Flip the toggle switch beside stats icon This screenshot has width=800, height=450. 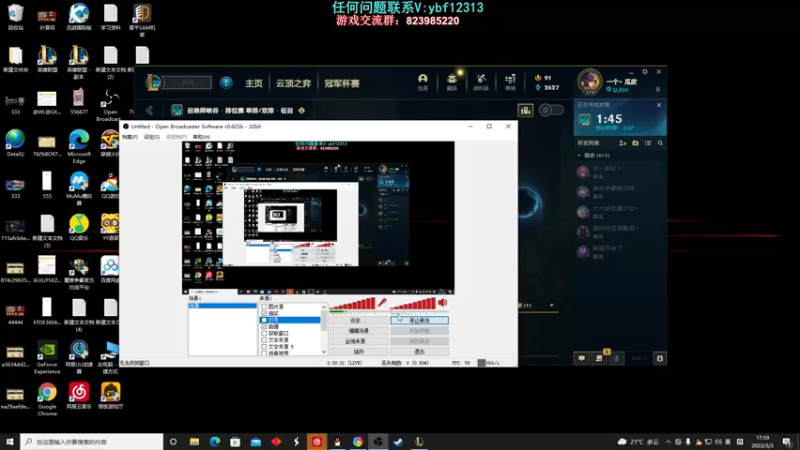(x=552, y=110)
